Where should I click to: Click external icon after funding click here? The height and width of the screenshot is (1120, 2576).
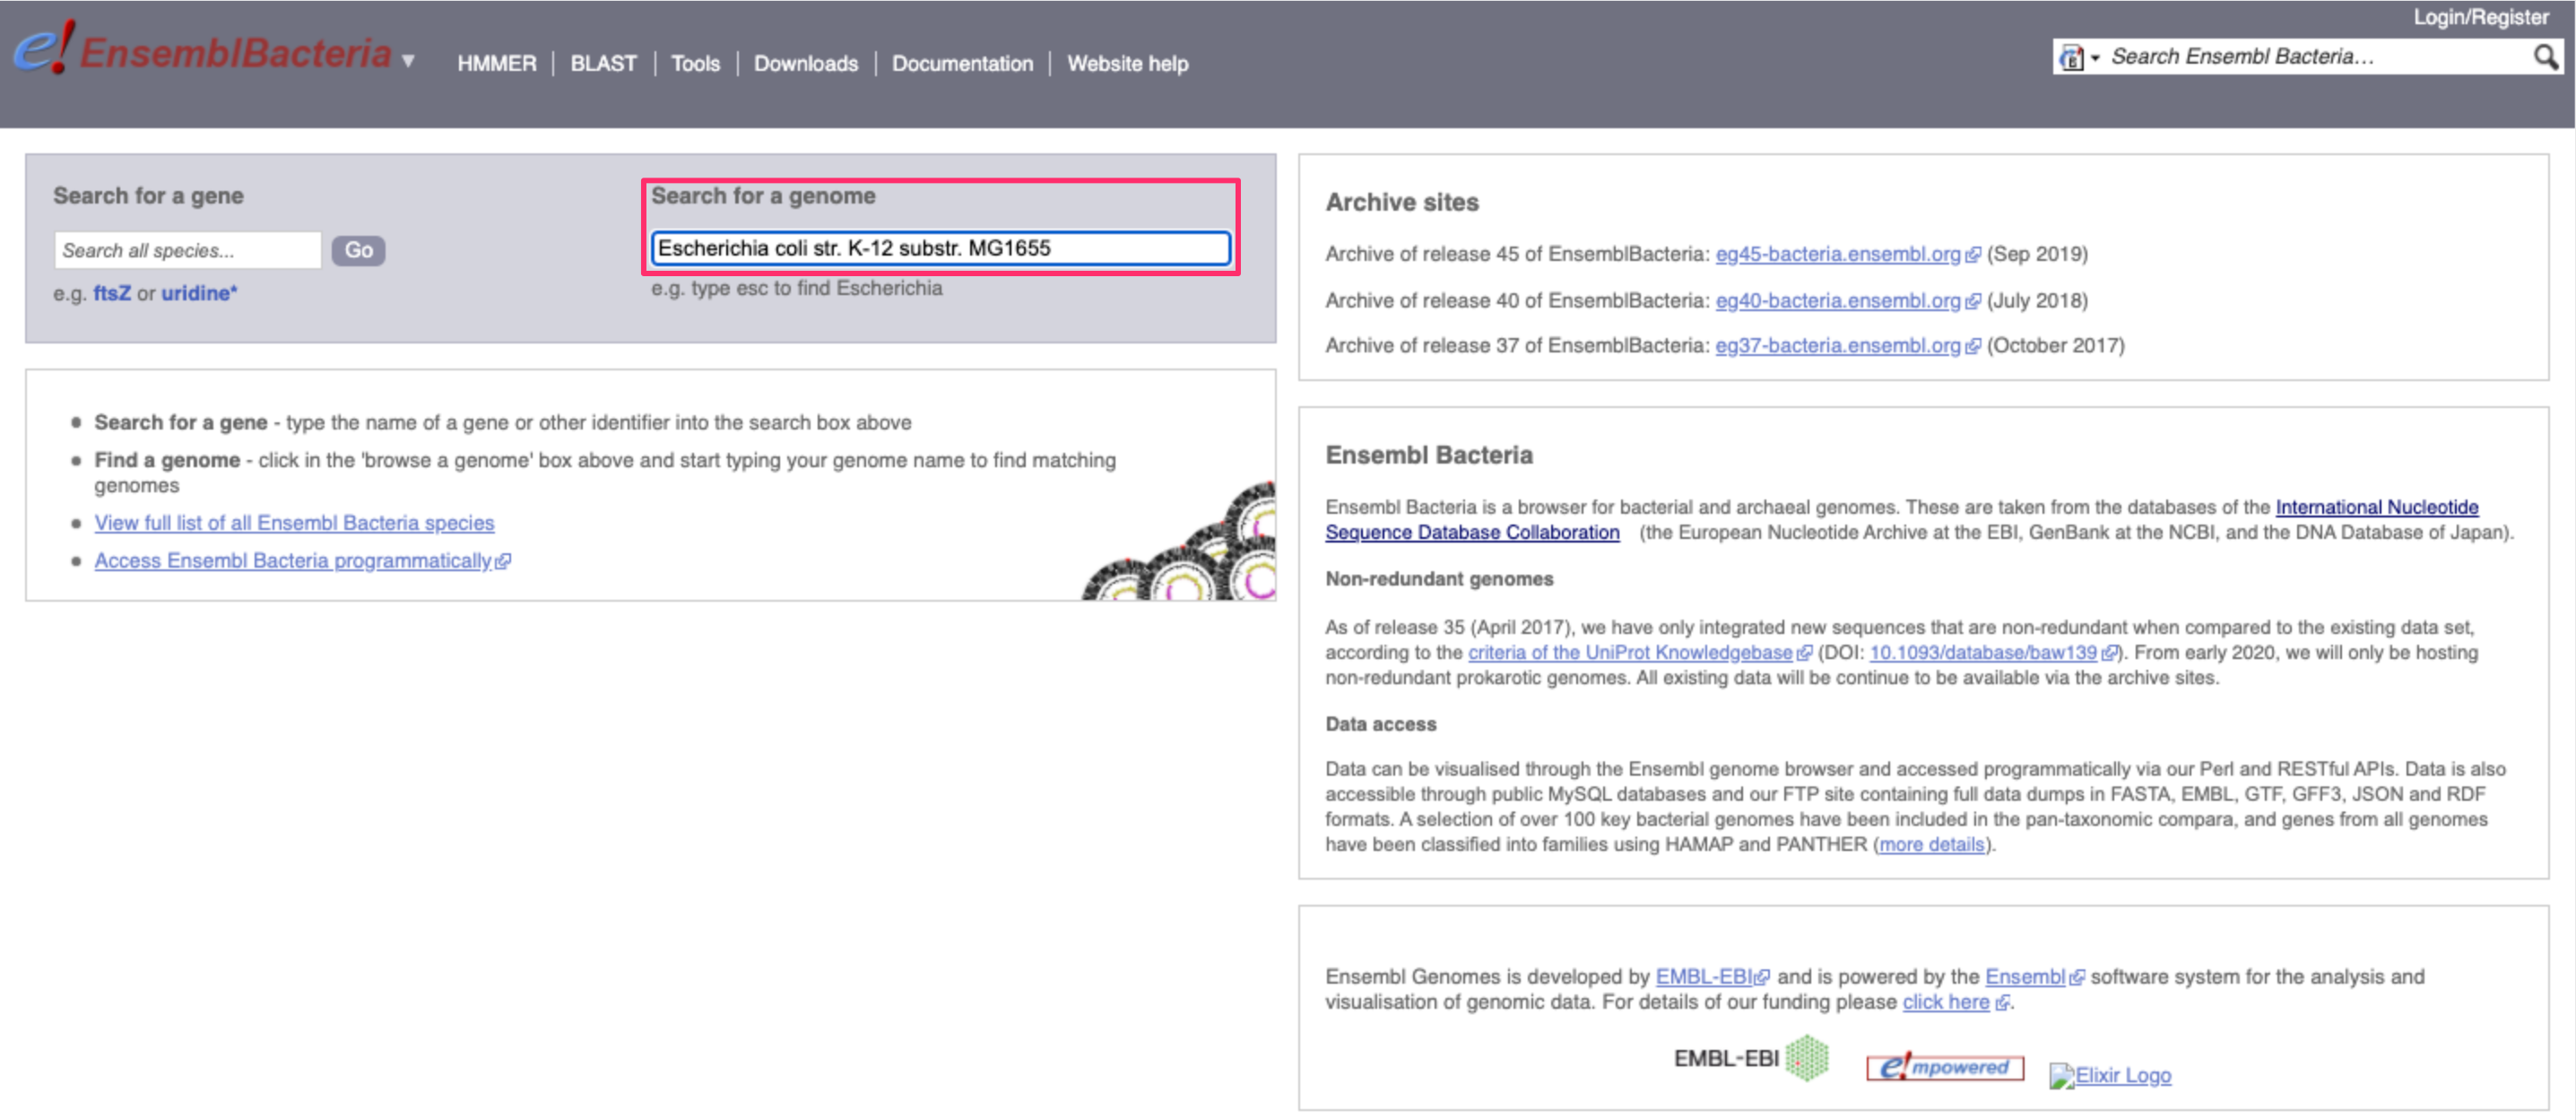click(x=2001, y=1003)
